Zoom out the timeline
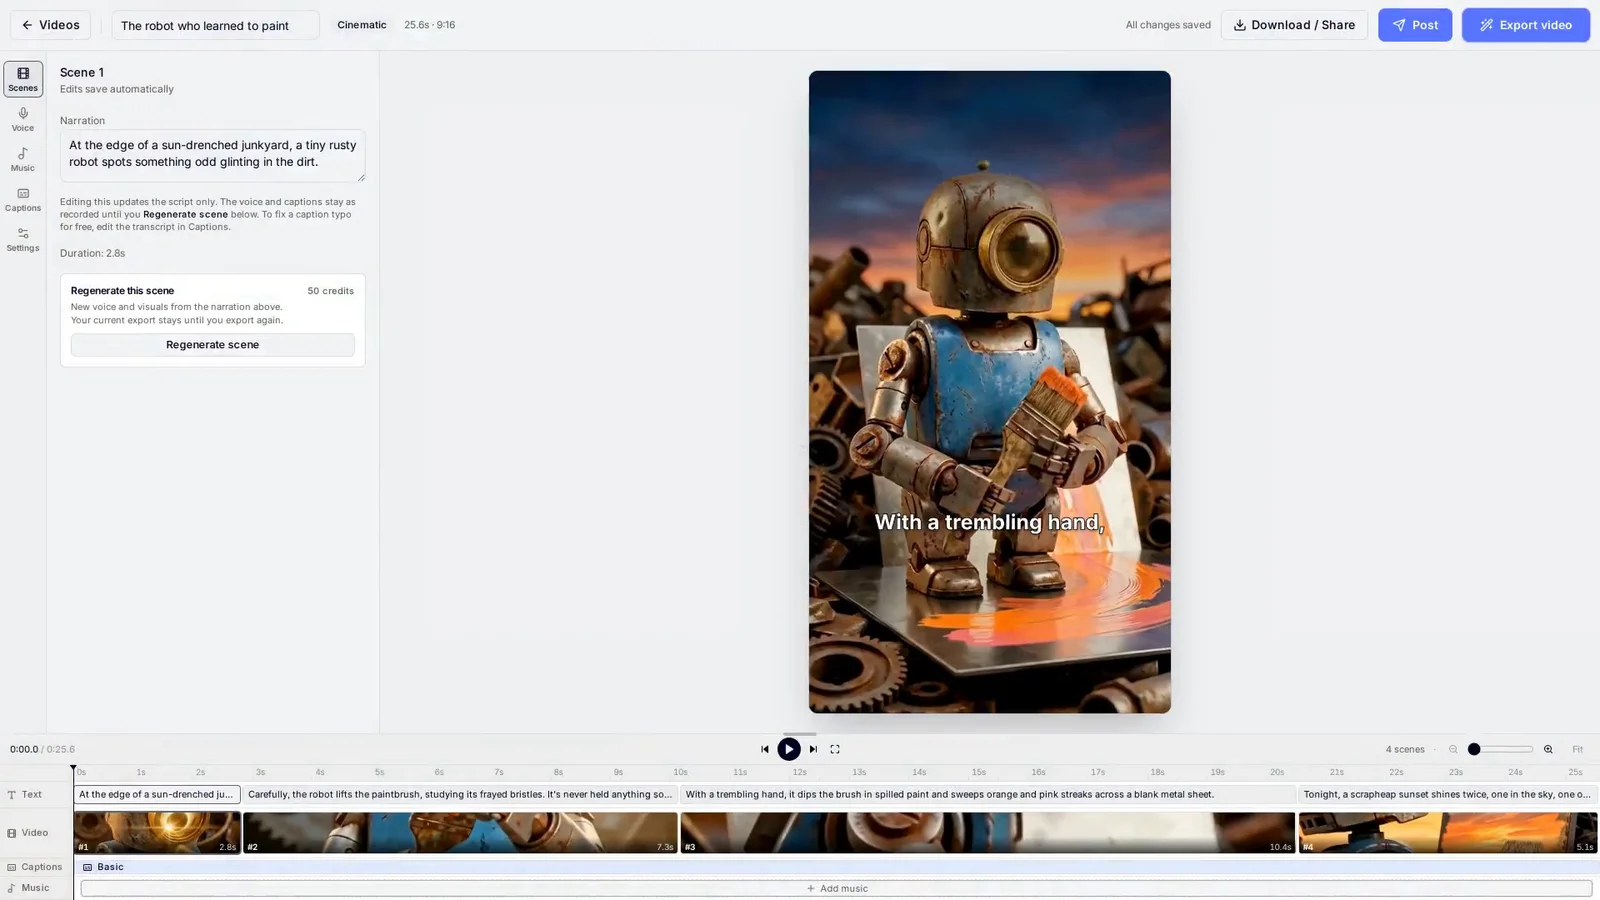Viewport: 1600px width, 900px height. [x=1453, y=749]
